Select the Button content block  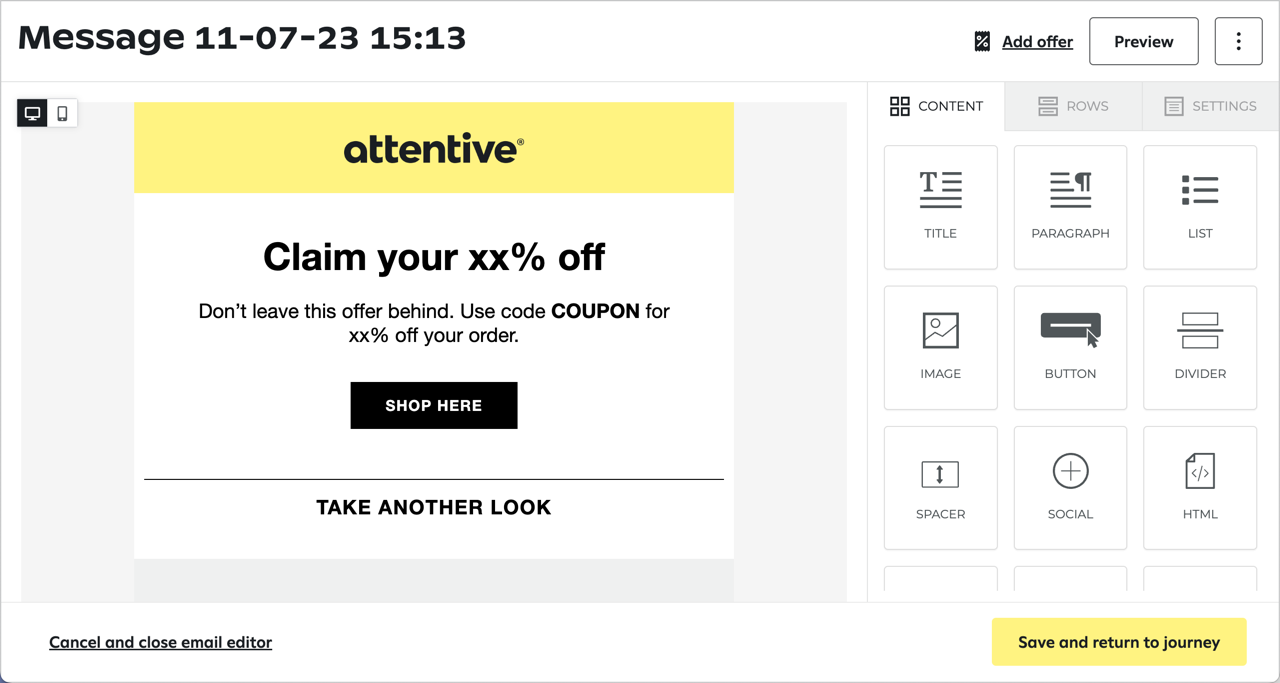[1070, 347]
